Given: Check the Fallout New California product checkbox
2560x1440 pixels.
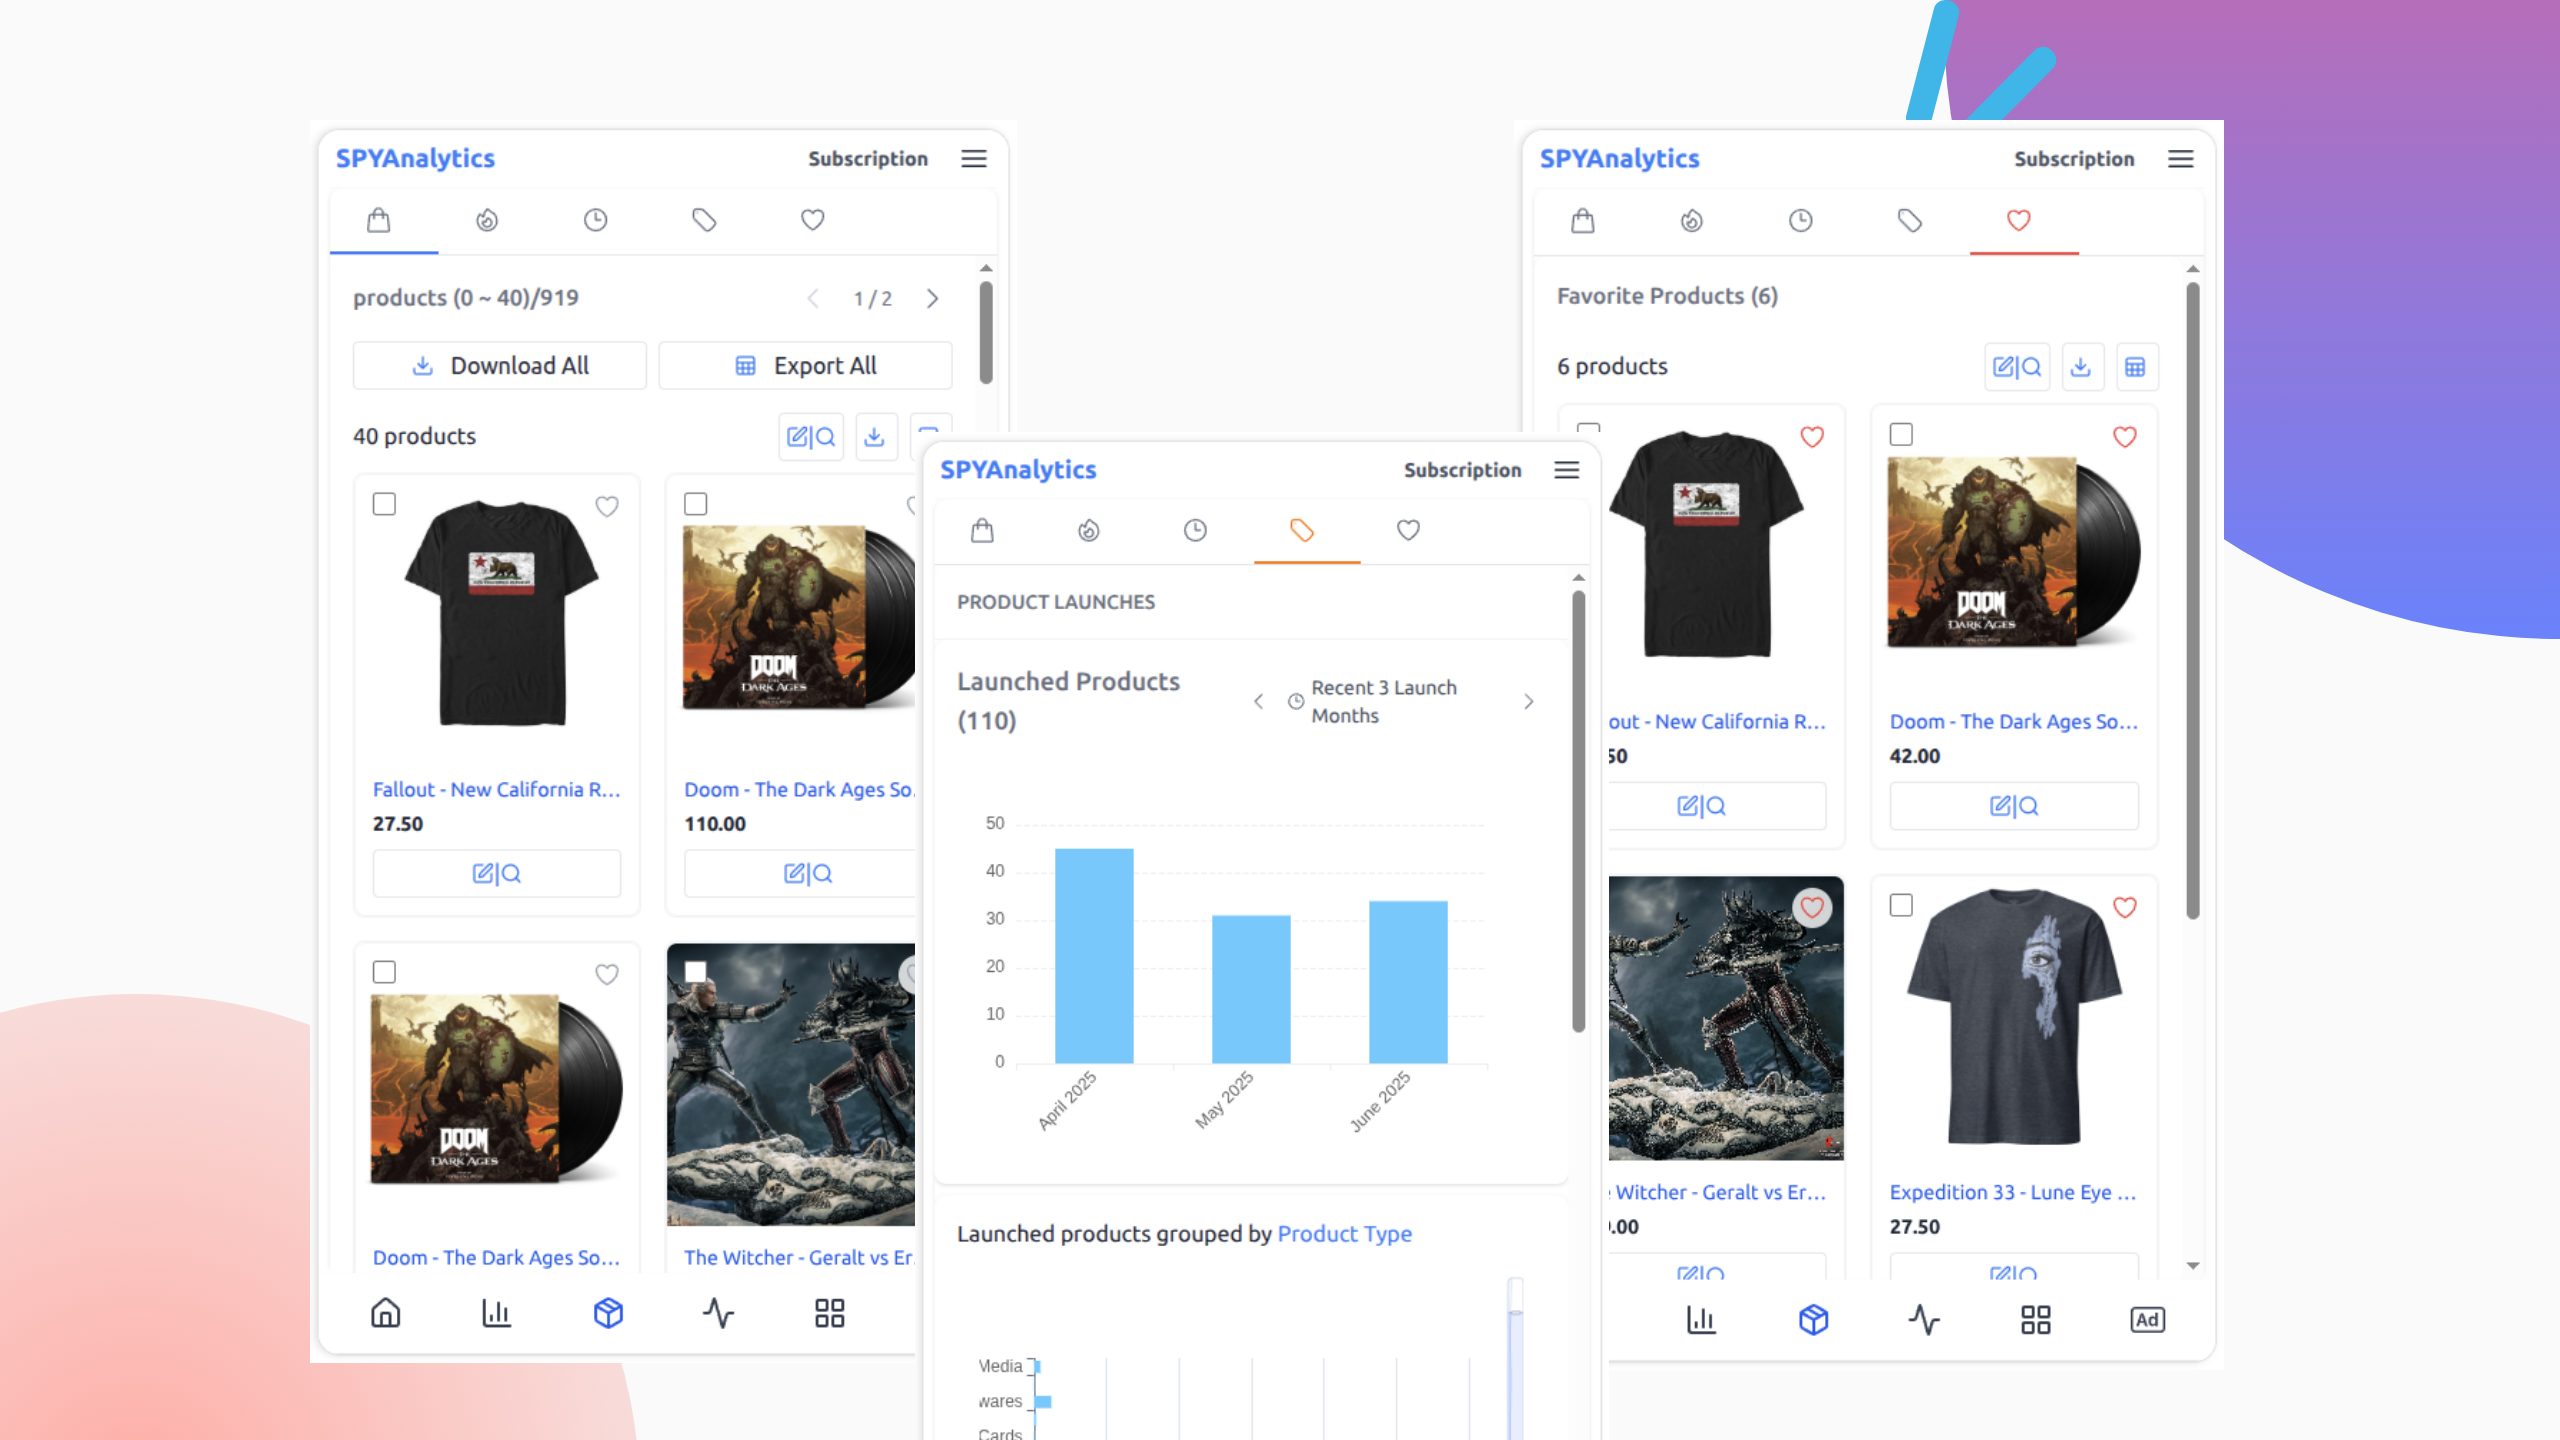Looking at the screenshot, I should click(x=384, y=505).
